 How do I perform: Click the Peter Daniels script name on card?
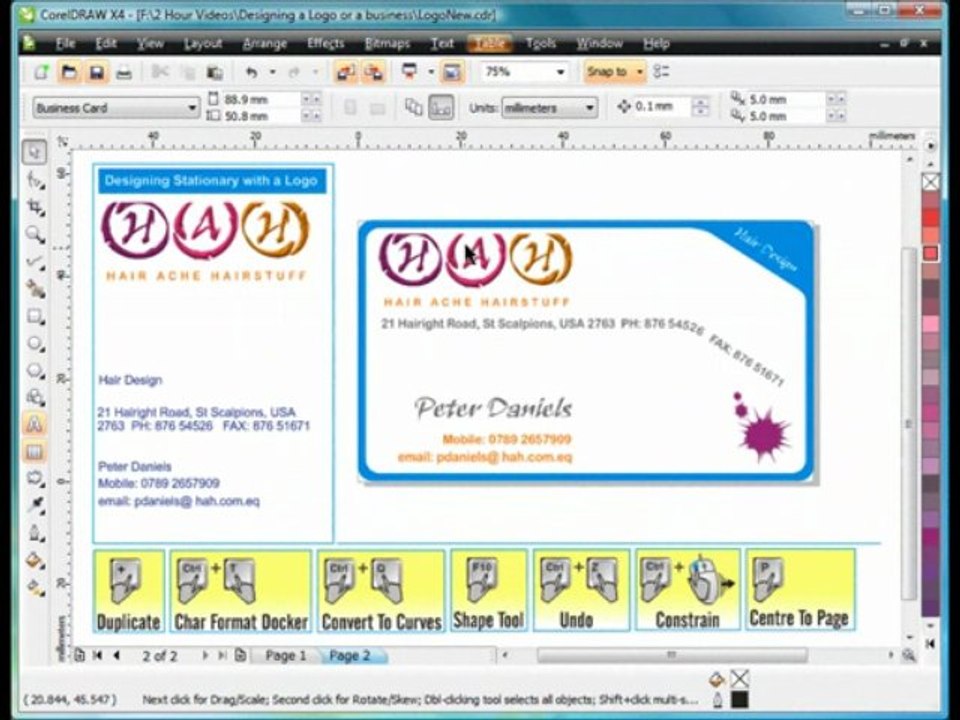coord(493,408)
